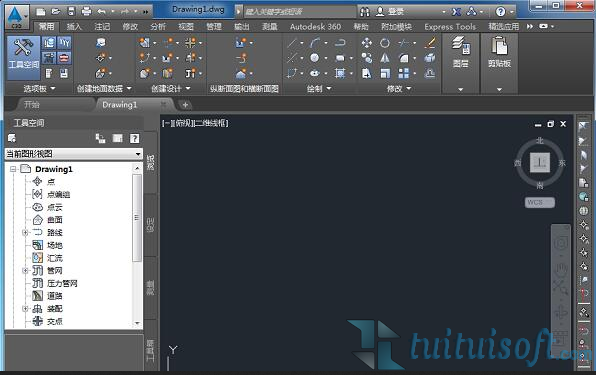Expand the 装配 tree node
This screenshot has height=375, width=596.
click(x=25, y=309)
